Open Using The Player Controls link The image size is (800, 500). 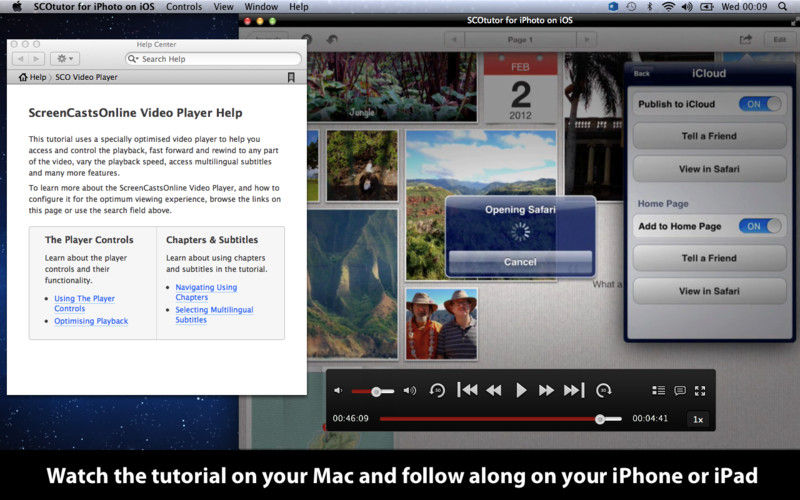tap(84, 304)
